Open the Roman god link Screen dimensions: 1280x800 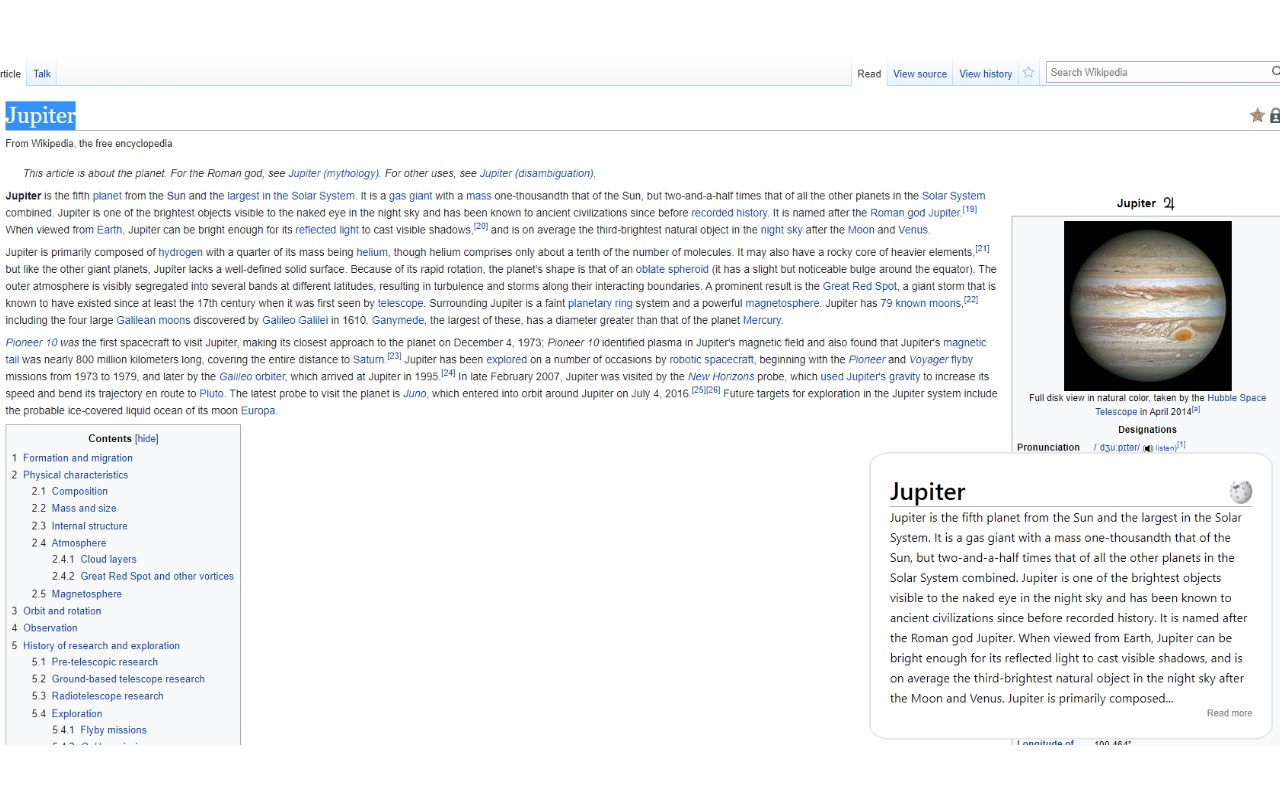tap(915, 213)
